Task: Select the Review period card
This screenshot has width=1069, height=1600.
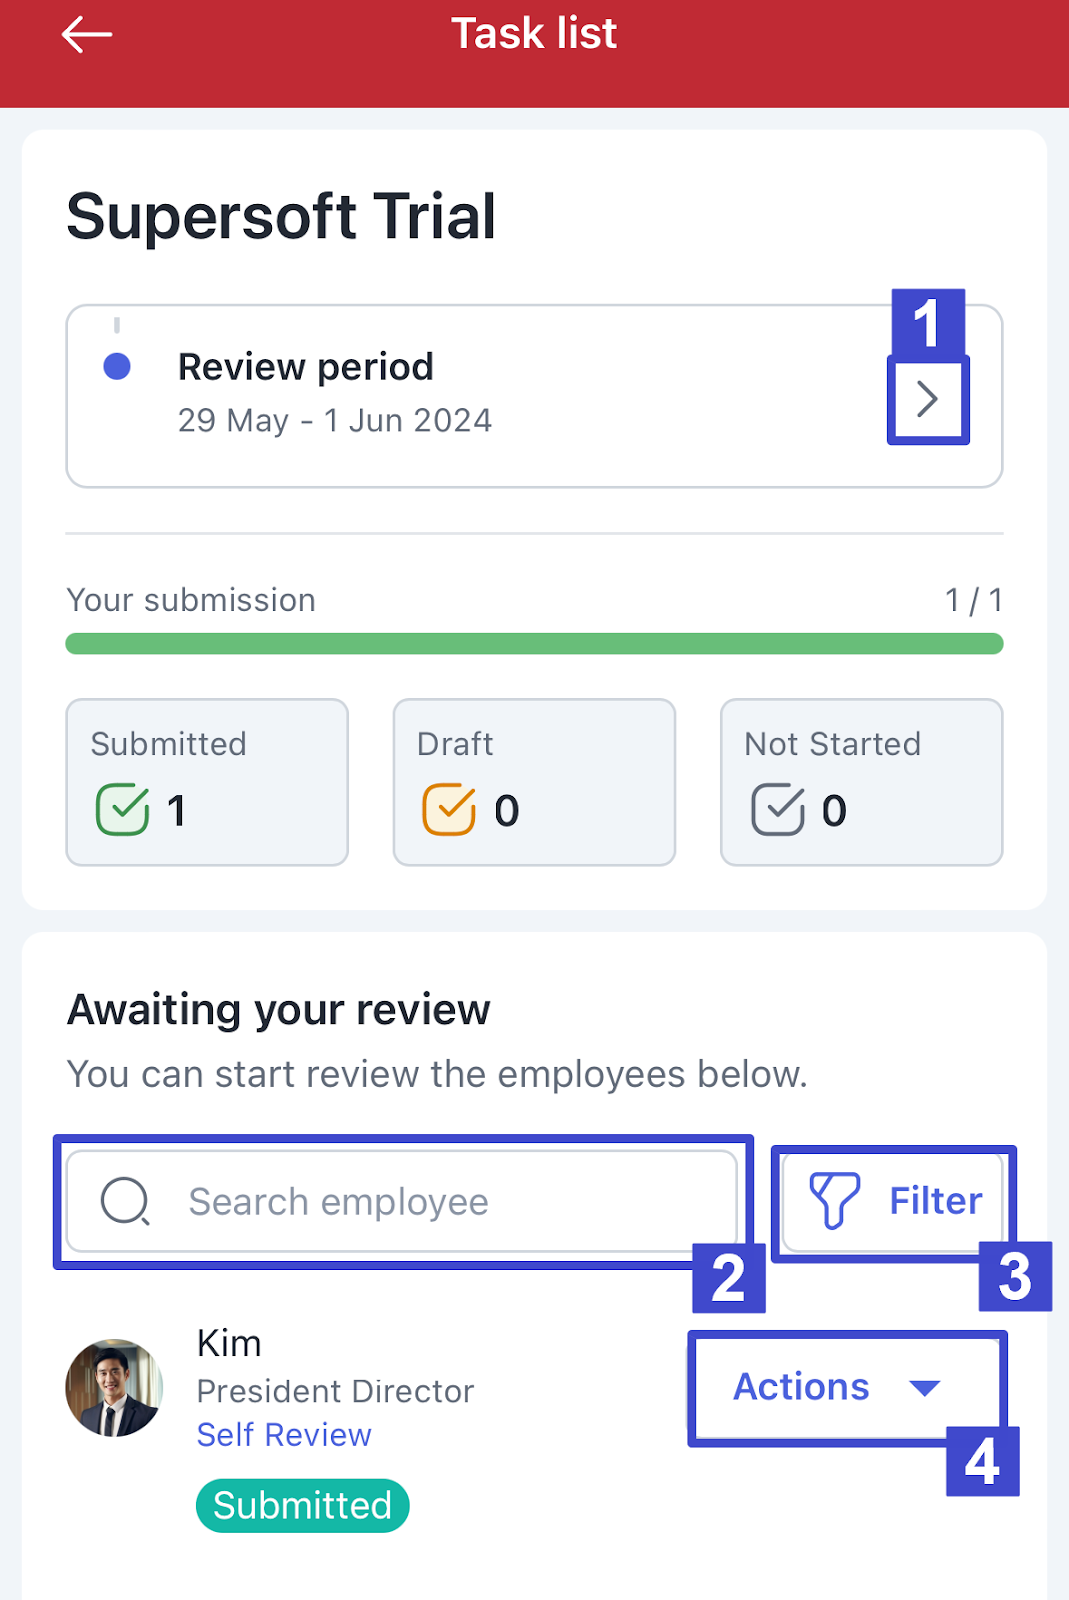Action: (534, 396)
